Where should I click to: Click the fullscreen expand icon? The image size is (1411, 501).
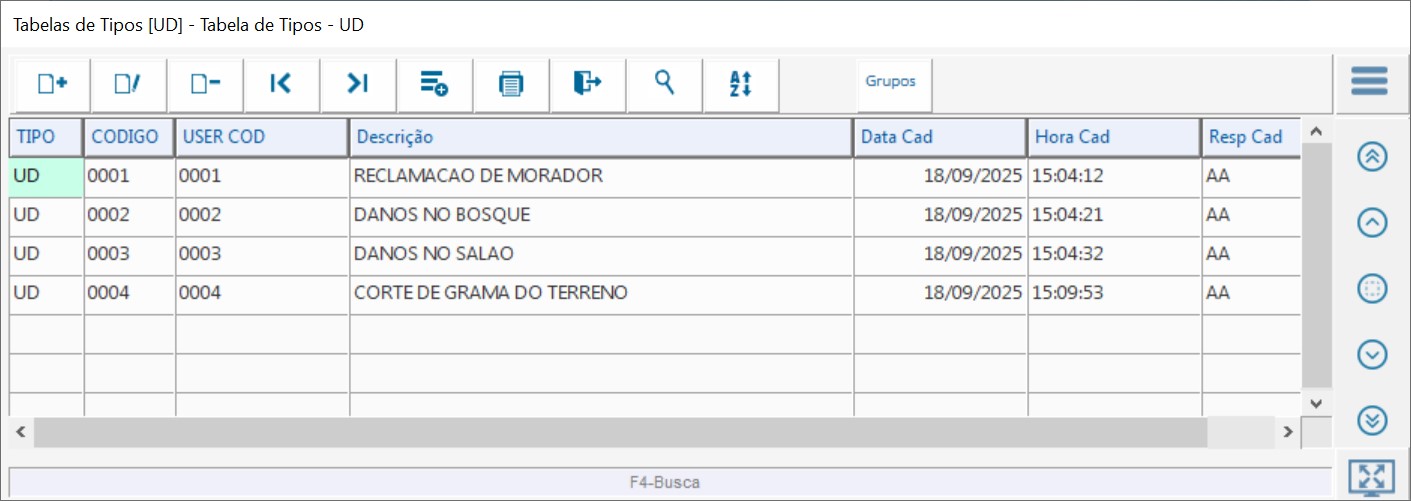1371,477
